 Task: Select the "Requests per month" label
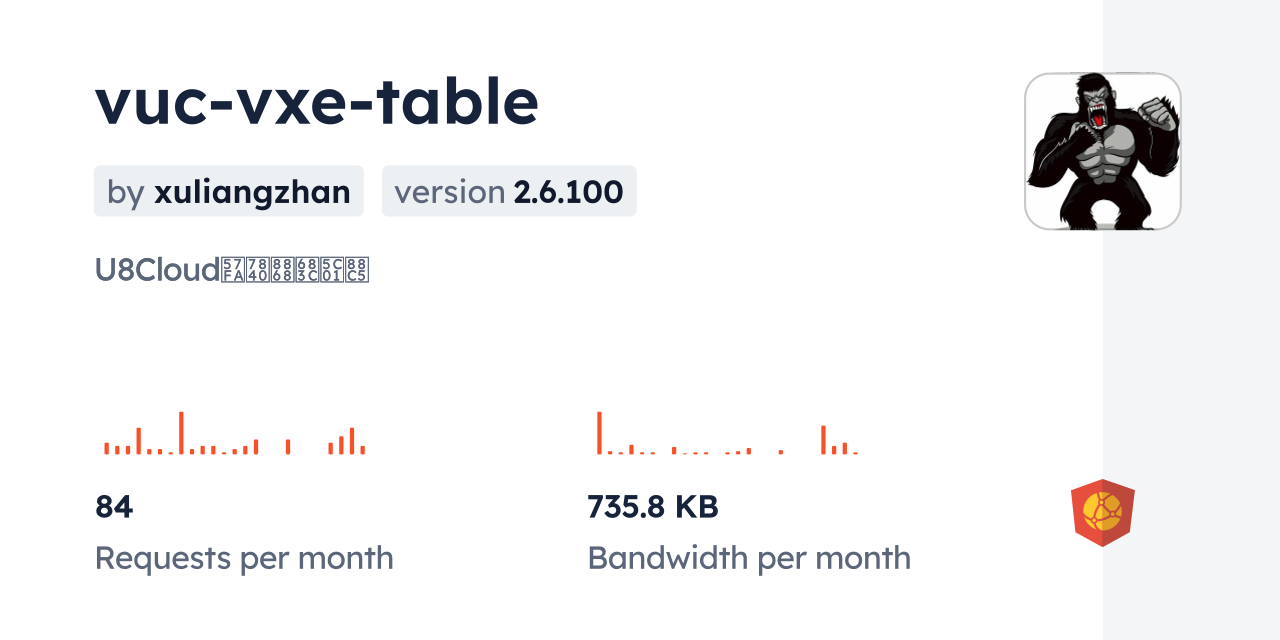[x=244, y=558]
